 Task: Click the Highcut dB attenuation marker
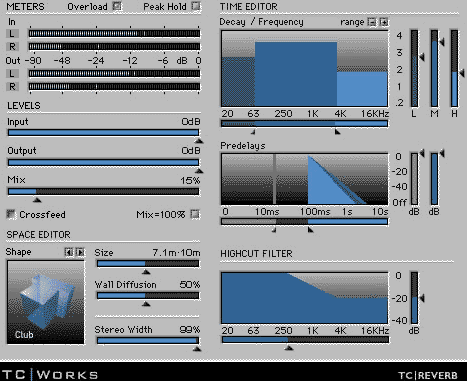(x=422, y=298)
